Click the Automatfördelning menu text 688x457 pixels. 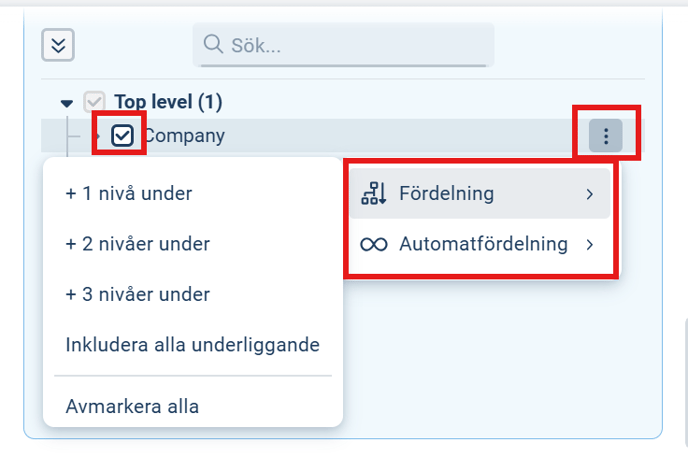483,244
